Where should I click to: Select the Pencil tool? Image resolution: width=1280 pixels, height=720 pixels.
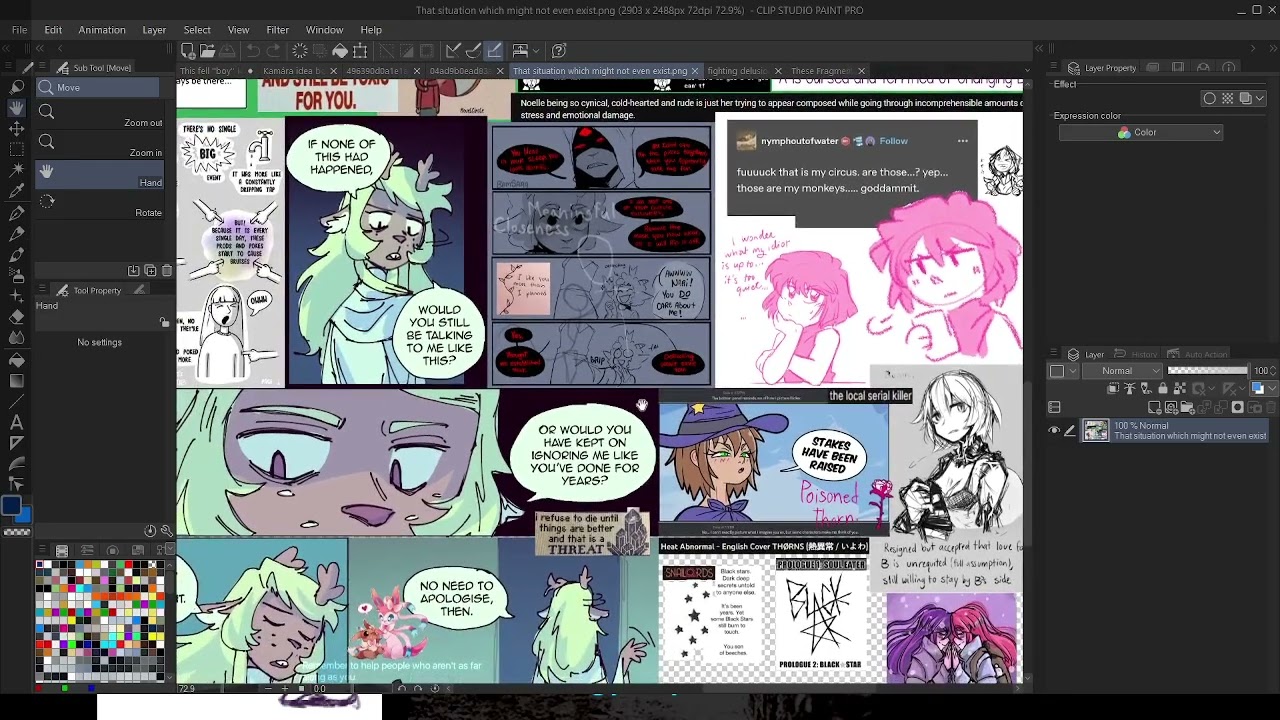[17, 234]
